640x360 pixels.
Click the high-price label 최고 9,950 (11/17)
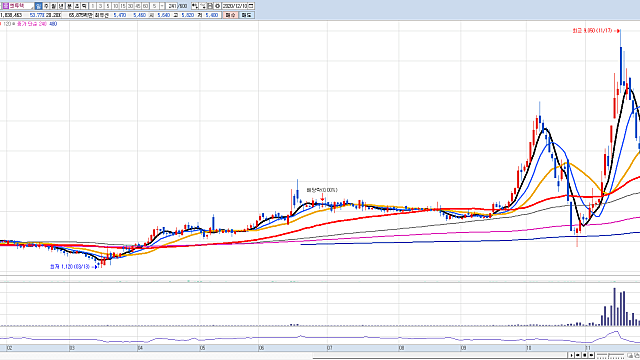(592, 31)
